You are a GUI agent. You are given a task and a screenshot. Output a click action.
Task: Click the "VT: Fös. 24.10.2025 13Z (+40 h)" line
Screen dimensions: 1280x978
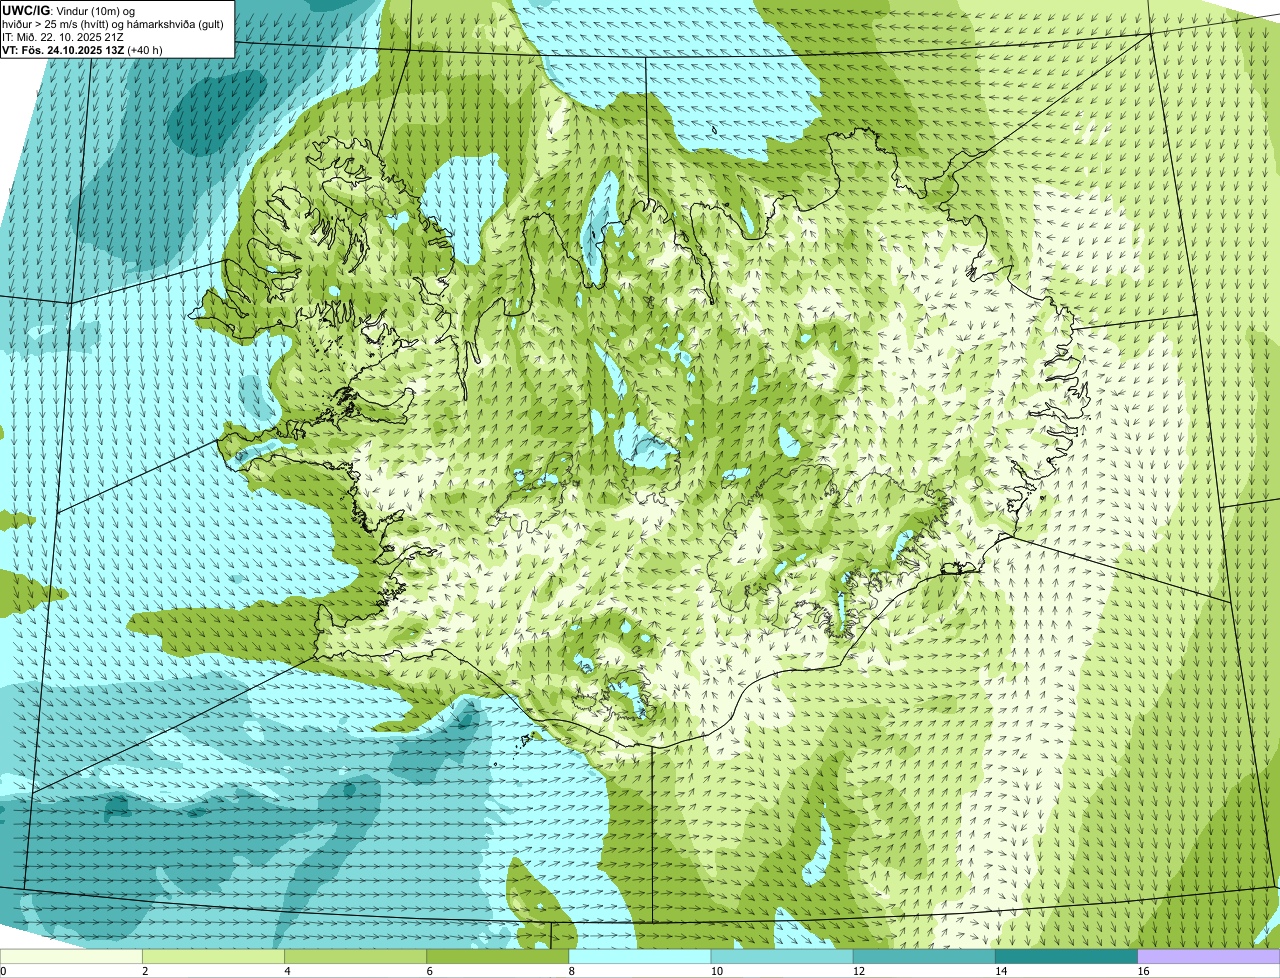[x=82, y=50]
